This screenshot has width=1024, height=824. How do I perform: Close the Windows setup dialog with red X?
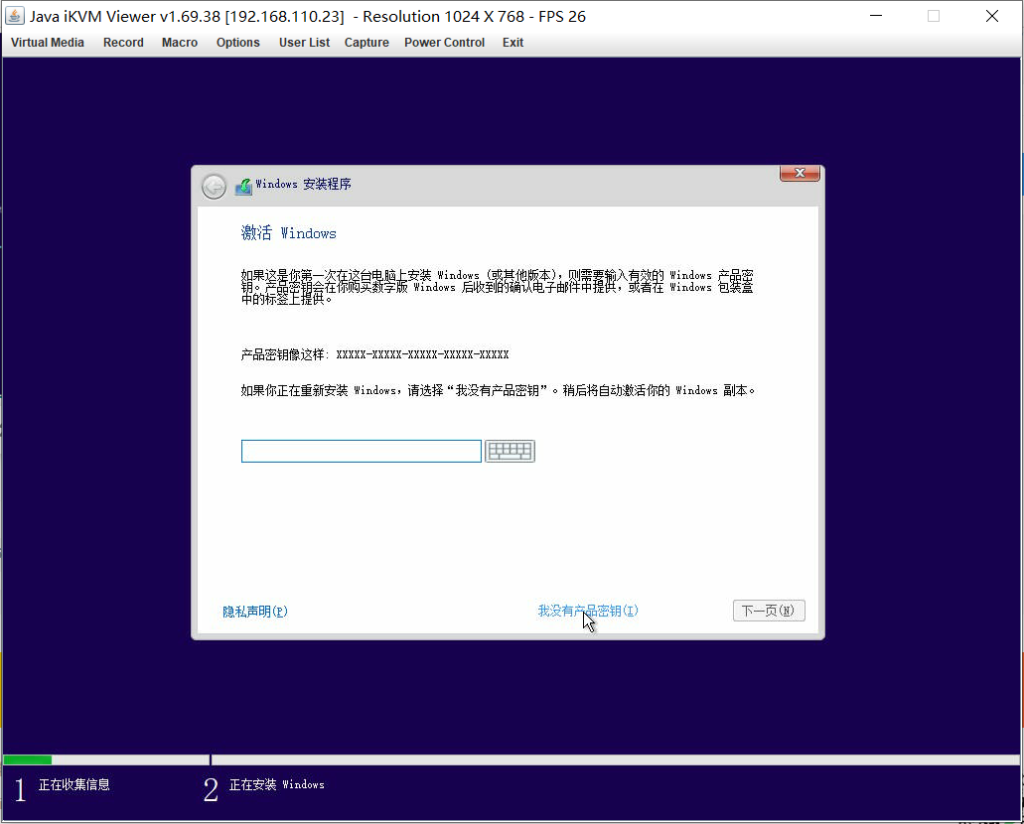(x=799, y=174)
